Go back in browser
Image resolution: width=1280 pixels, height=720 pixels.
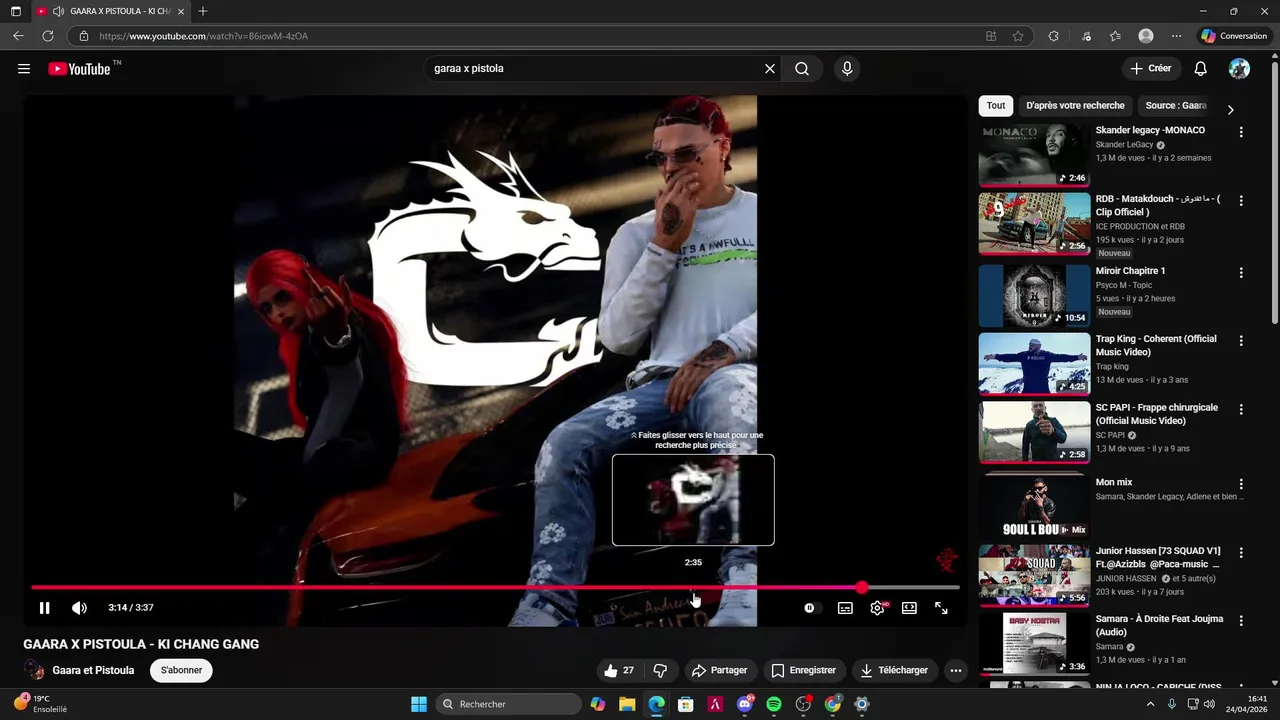[18, 36]
